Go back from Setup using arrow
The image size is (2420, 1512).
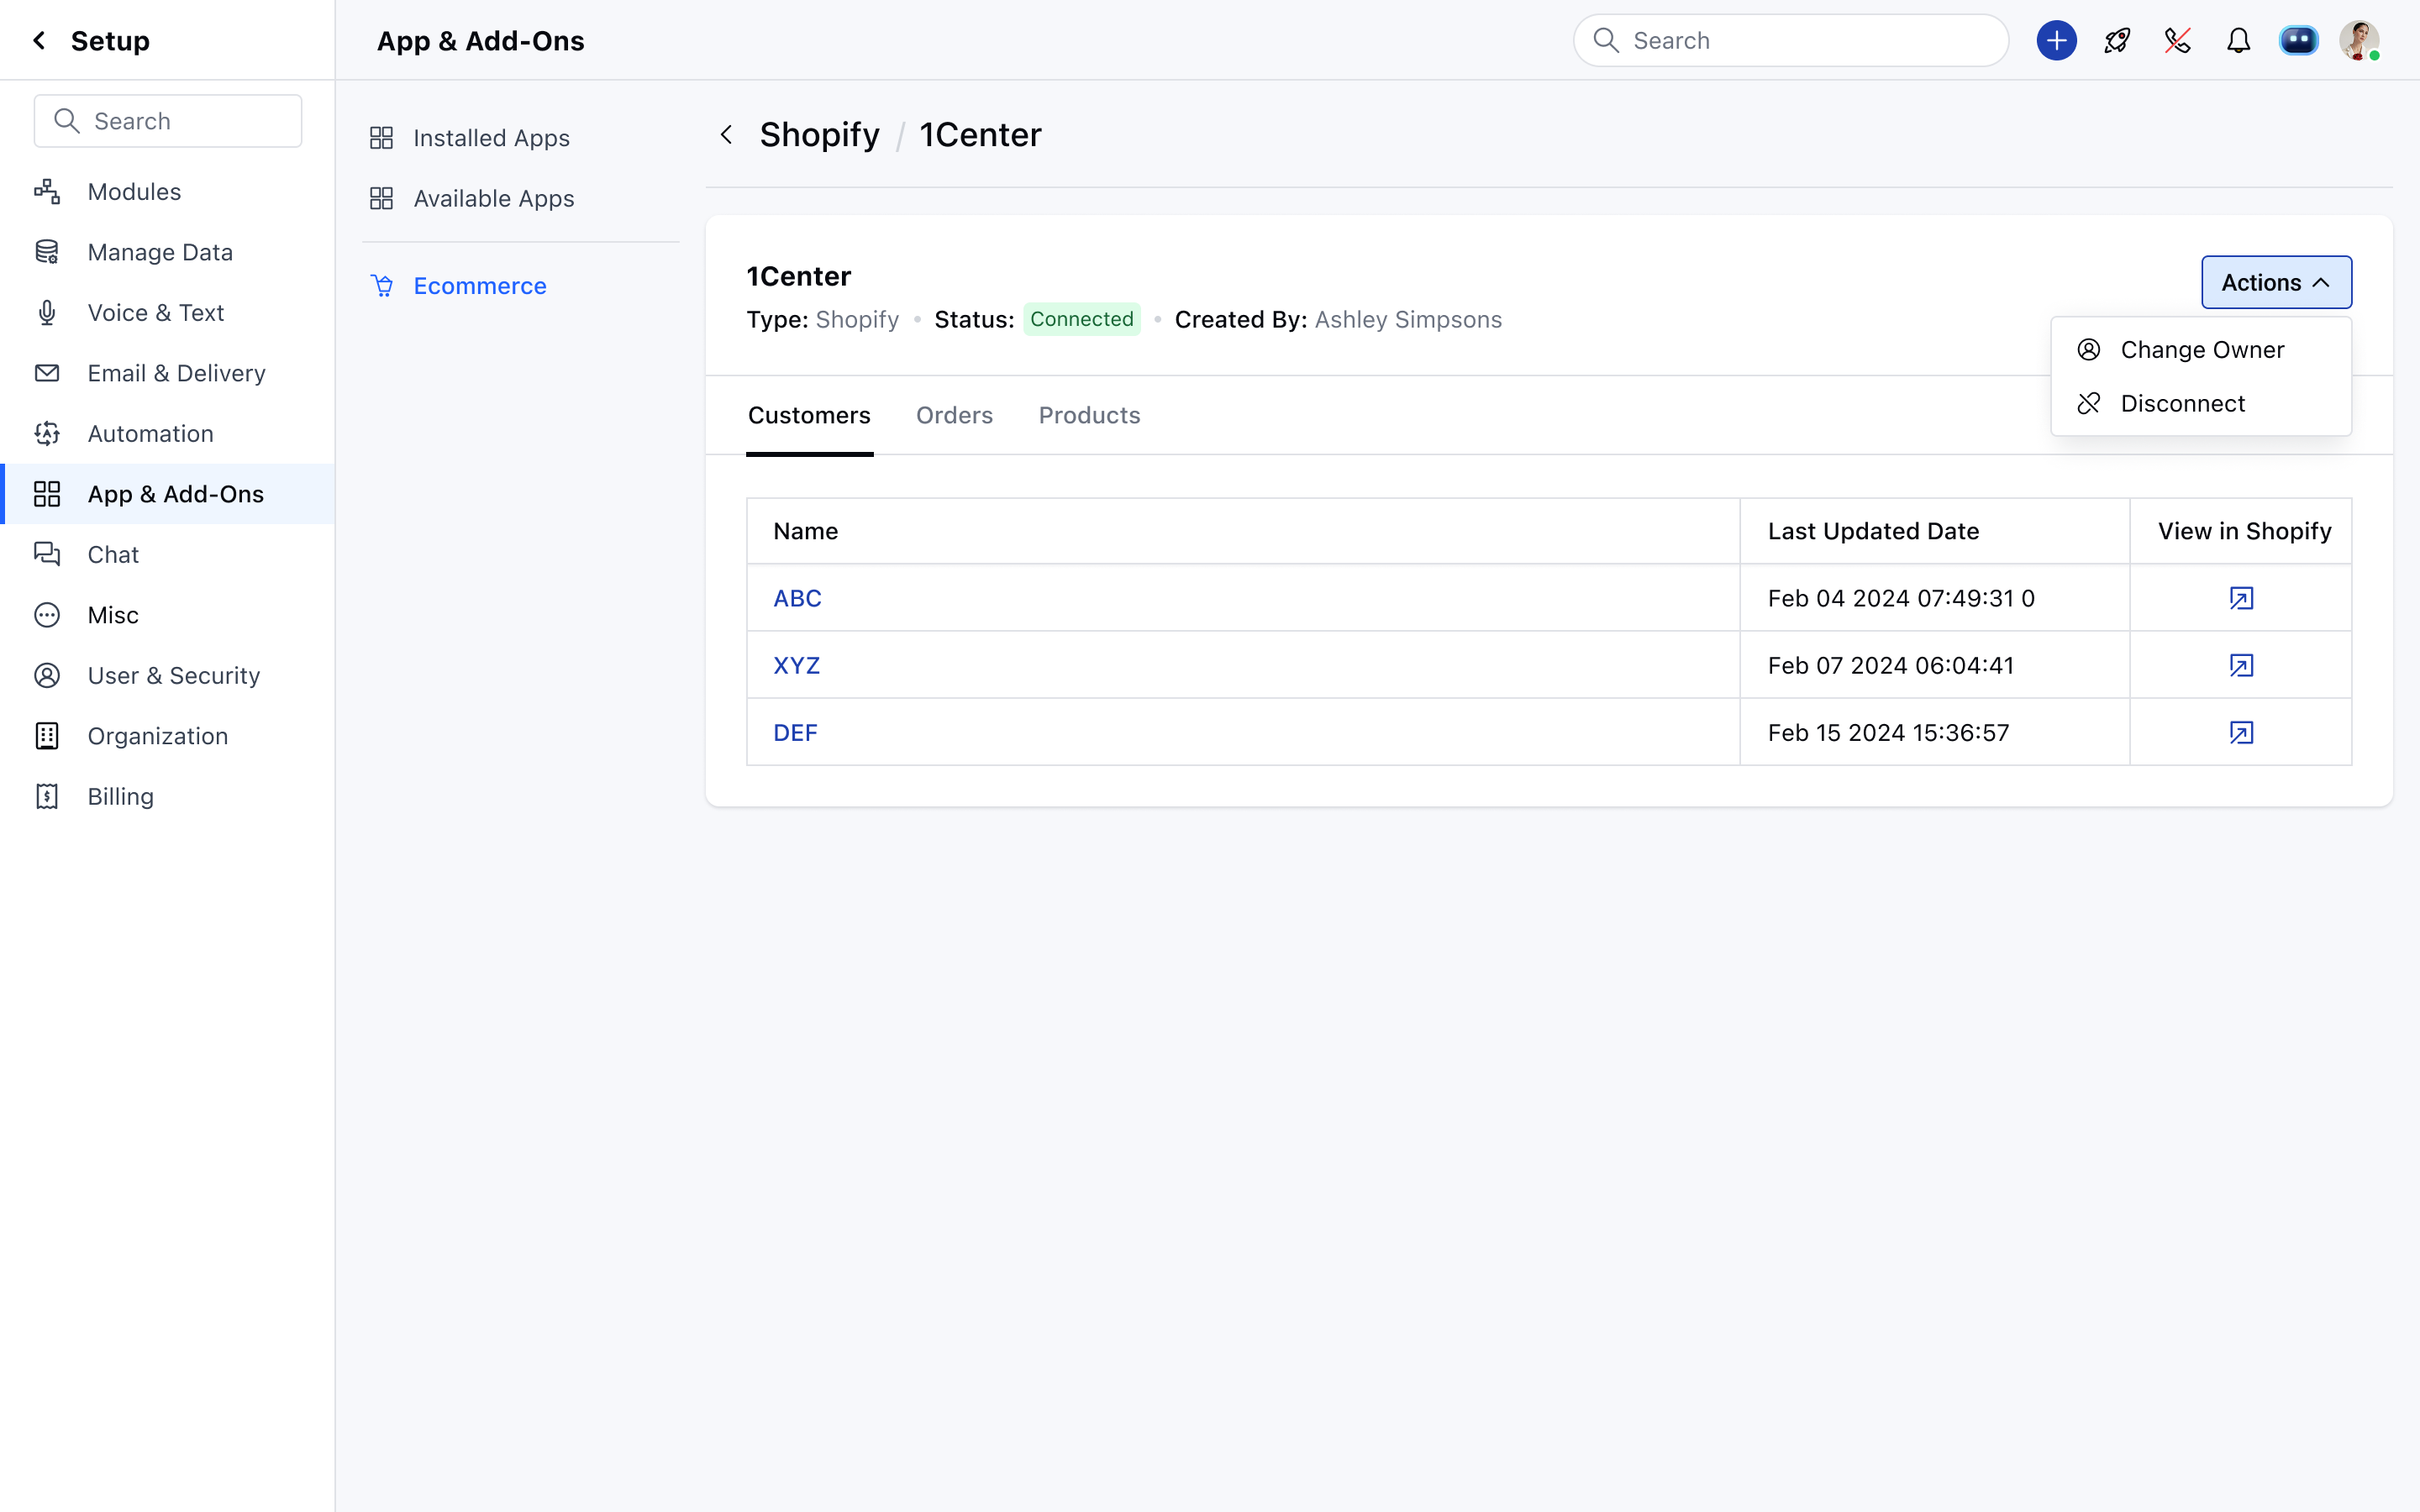[39, 40]
